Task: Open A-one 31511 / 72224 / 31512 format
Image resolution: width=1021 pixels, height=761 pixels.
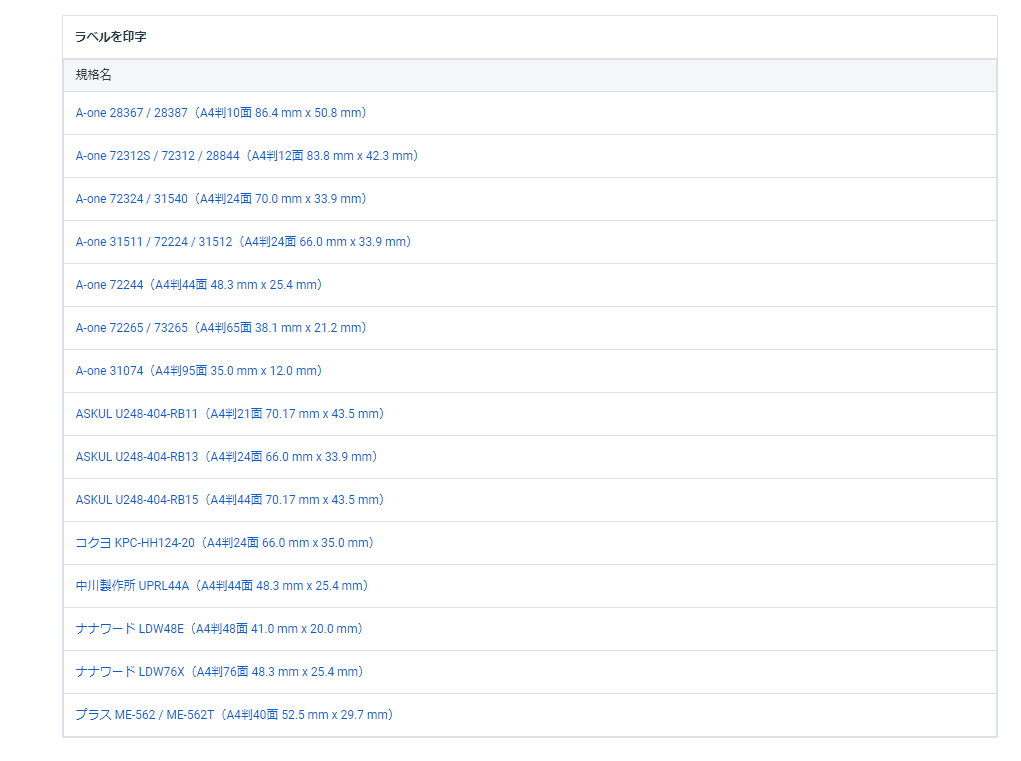Action: click(244, 242)
